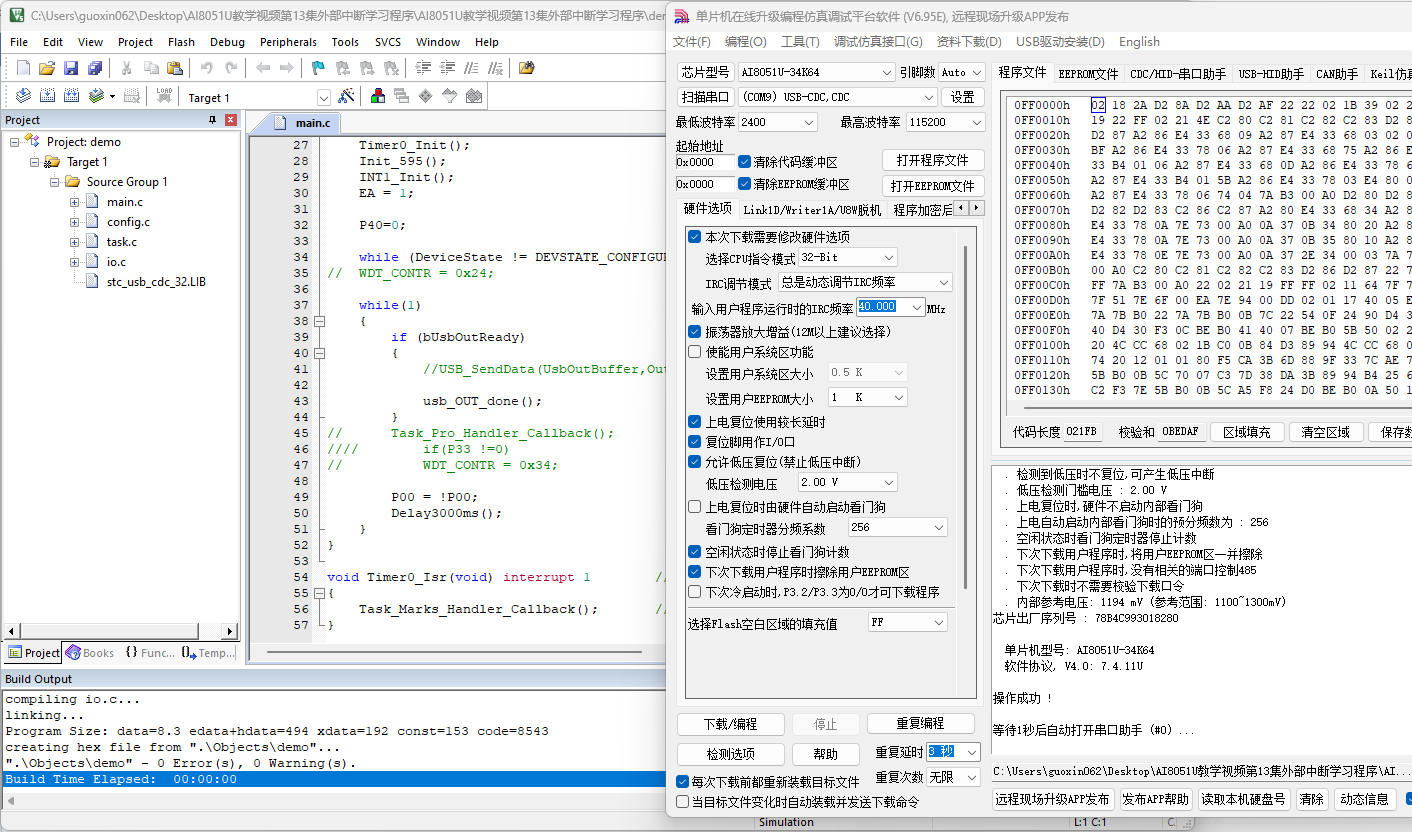Viewport: 1412px width, 832px height.
Task: Switch to the EEPROM文件 tab
Action: (1088, 73)
